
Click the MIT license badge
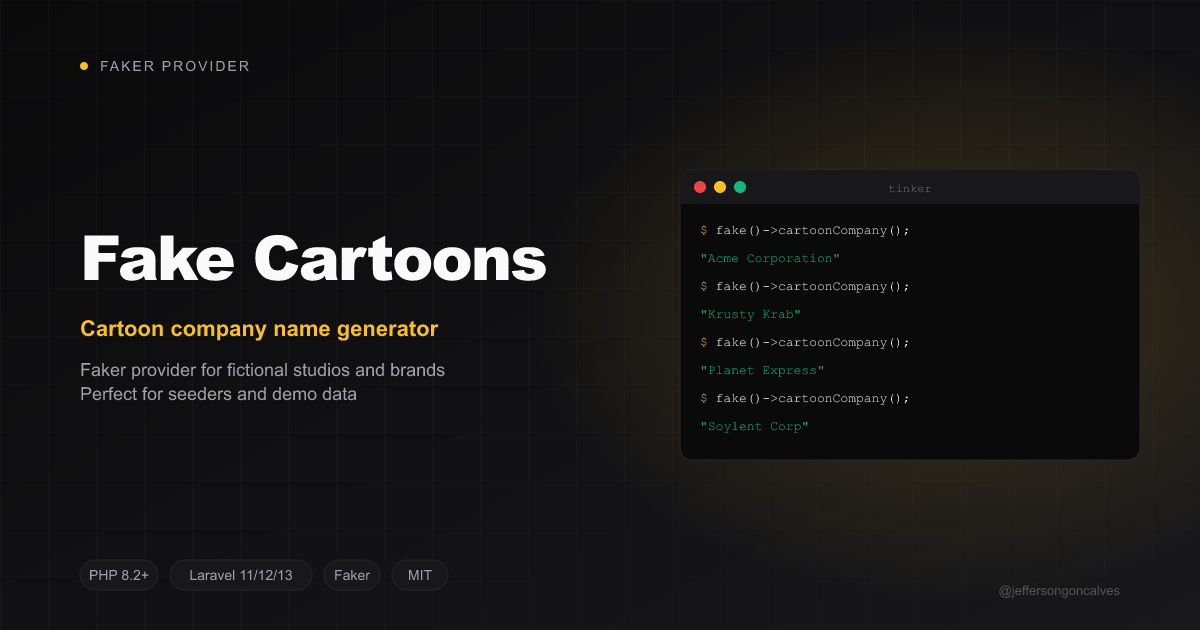tap(420, 575)
